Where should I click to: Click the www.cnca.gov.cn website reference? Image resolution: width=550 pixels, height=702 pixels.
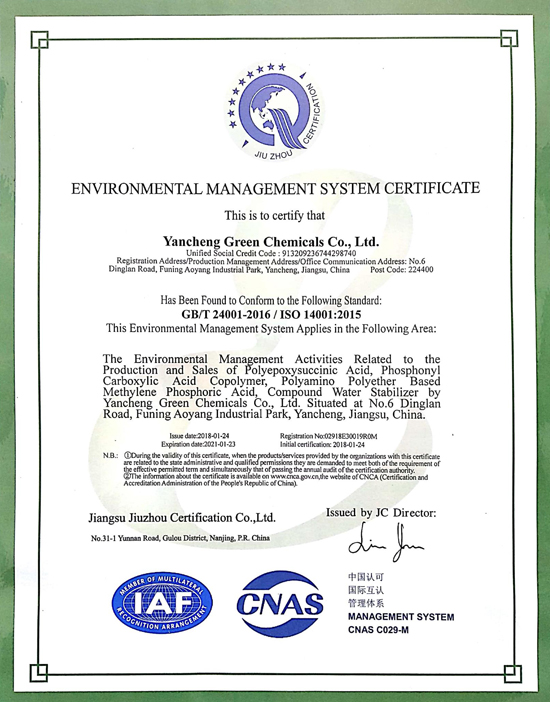click(x=295, y=477)
